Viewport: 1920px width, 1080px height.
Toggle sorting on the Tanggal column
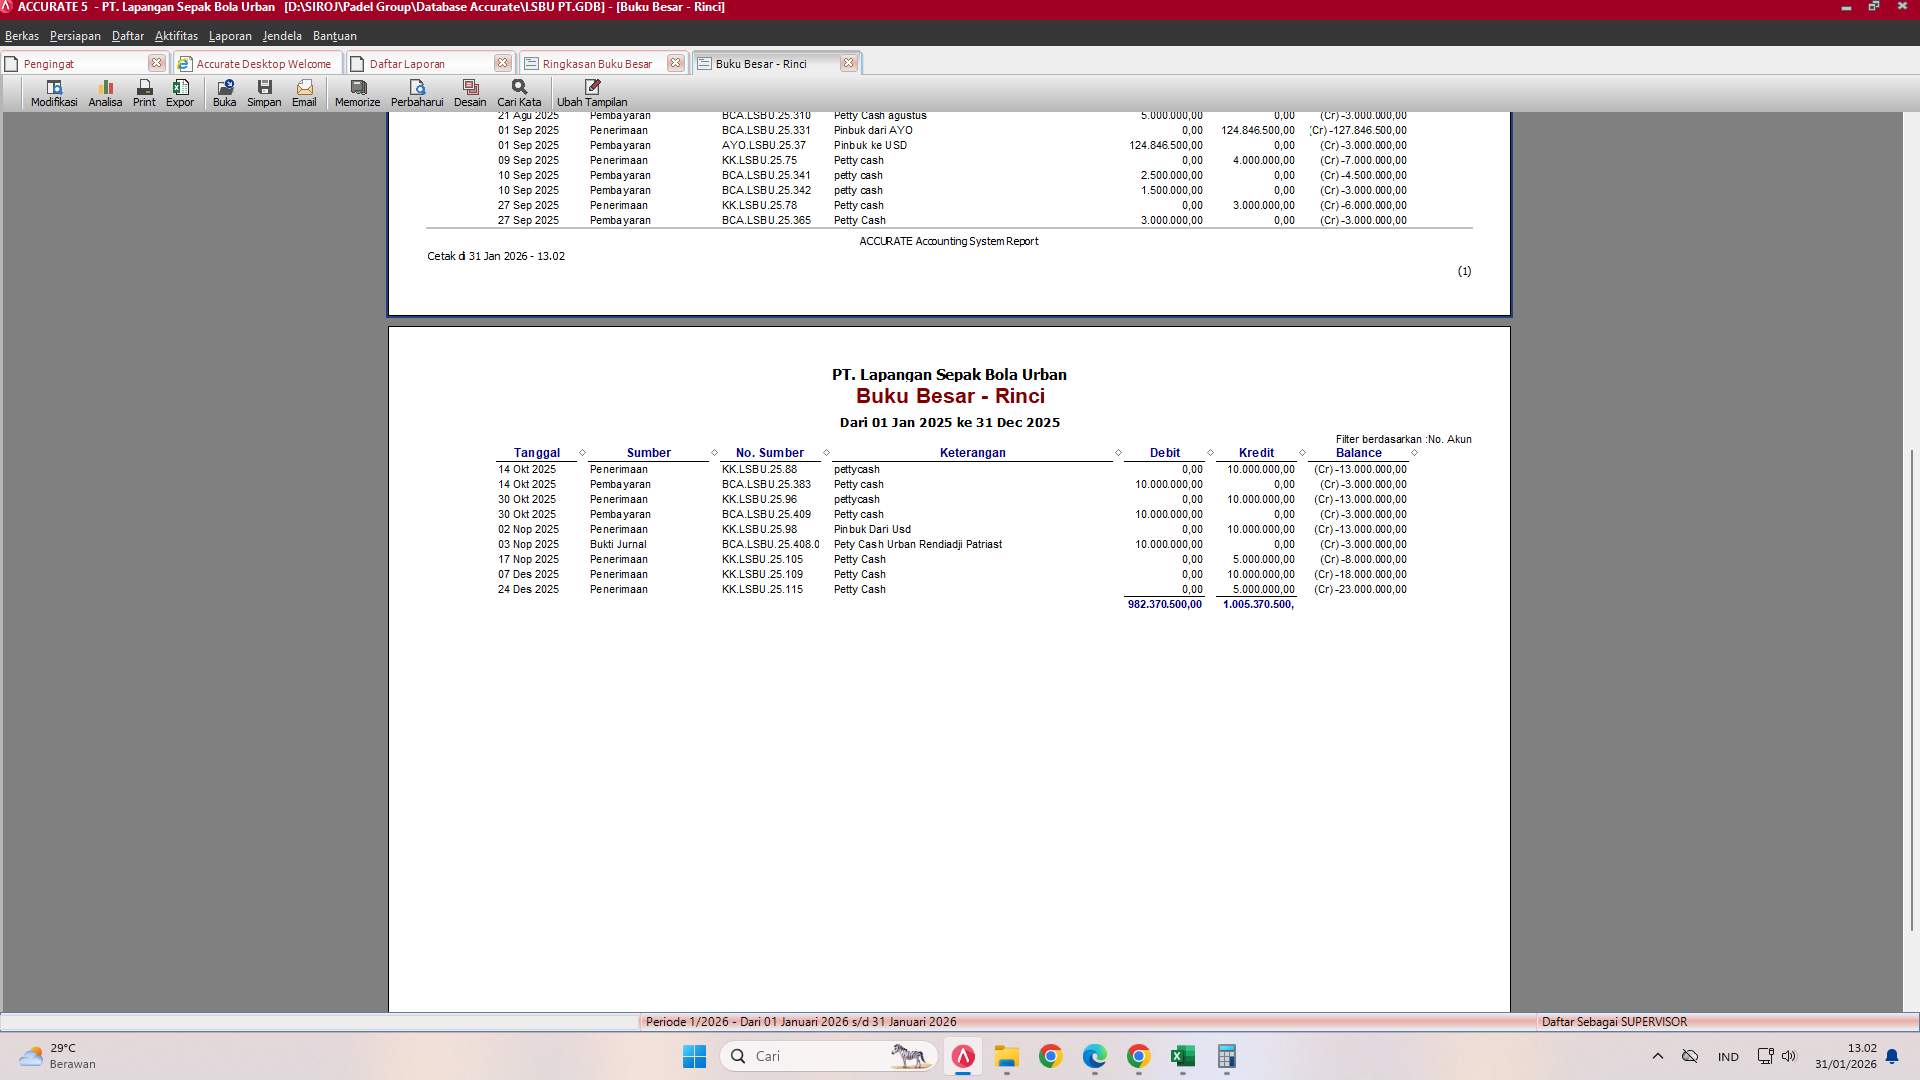coord(538,452)
